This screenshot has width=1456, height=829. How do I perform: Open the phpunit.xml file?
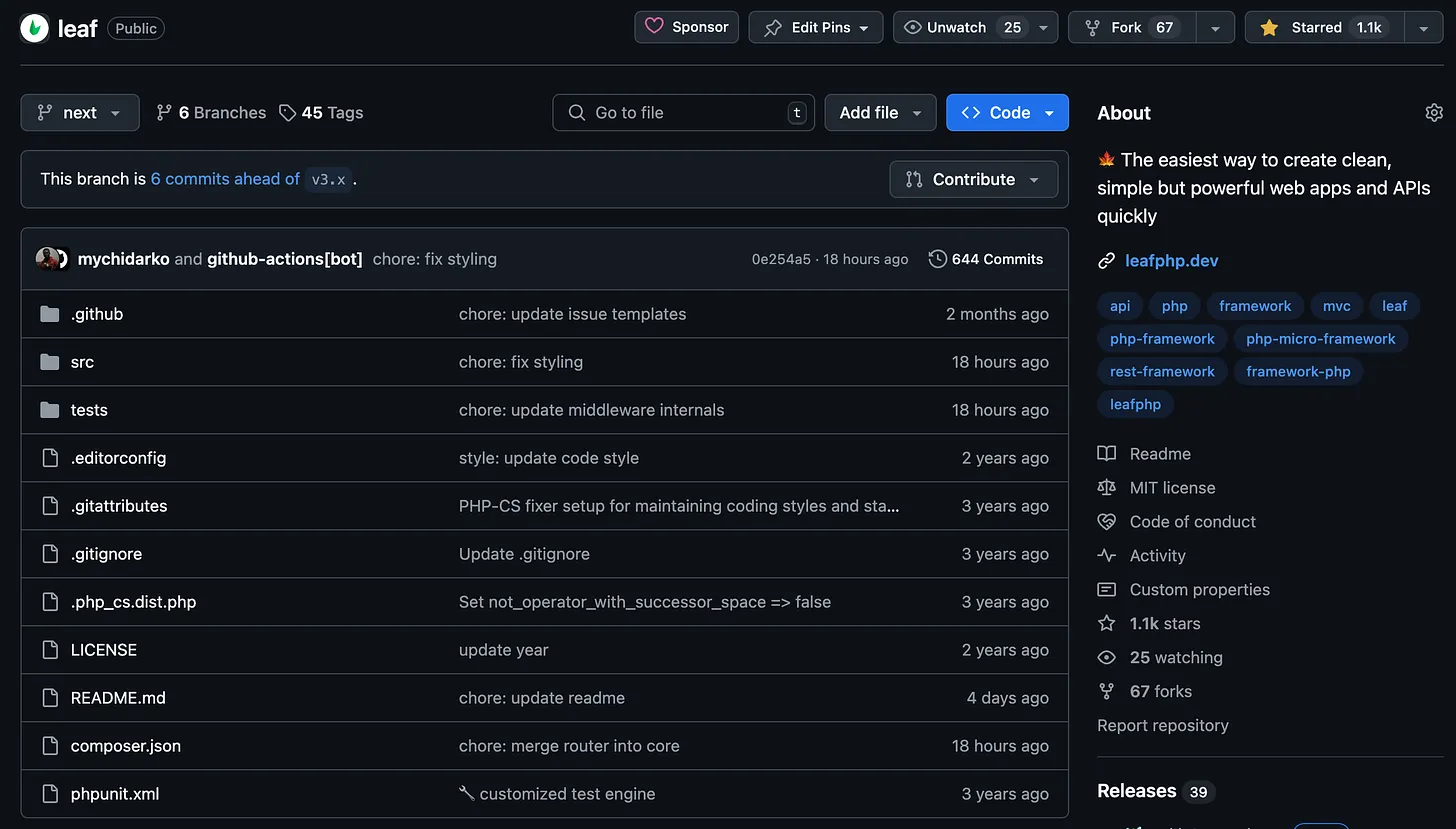tap(115, 794)
